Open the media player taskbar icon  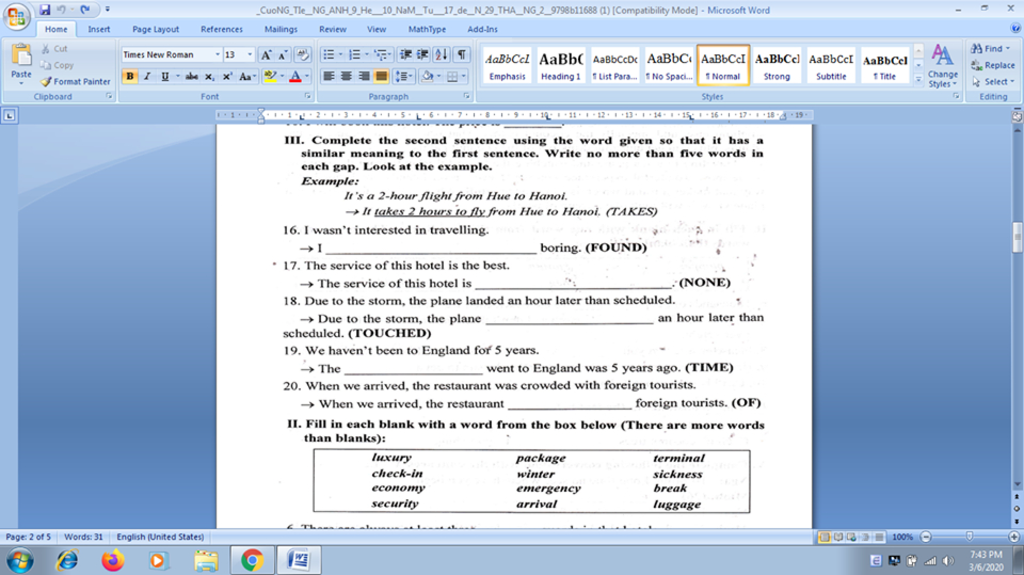157,560
